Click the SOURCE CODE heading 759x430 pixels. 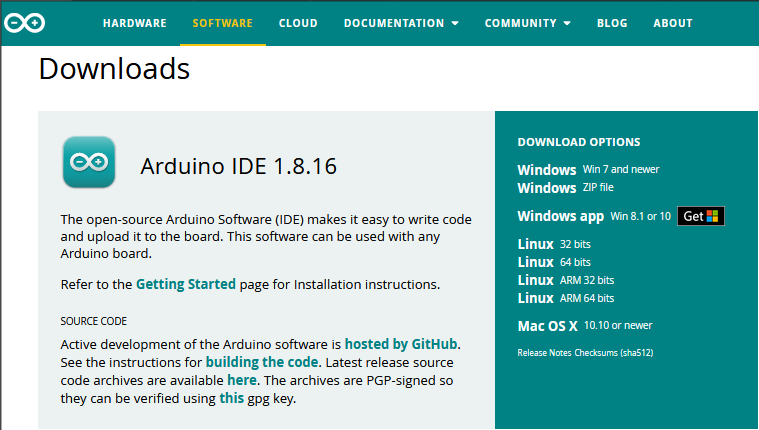pyautogui.click(x=93, y=321)
